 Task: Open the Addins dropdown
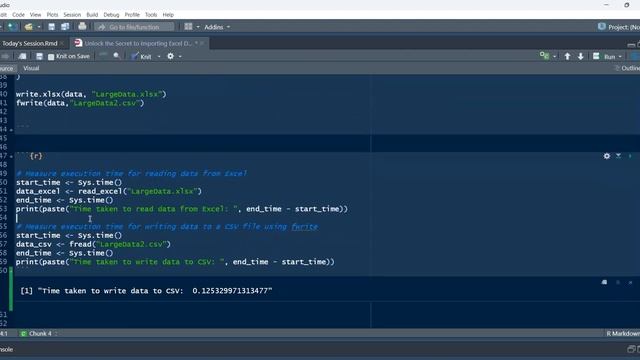(x=217, y=27)
